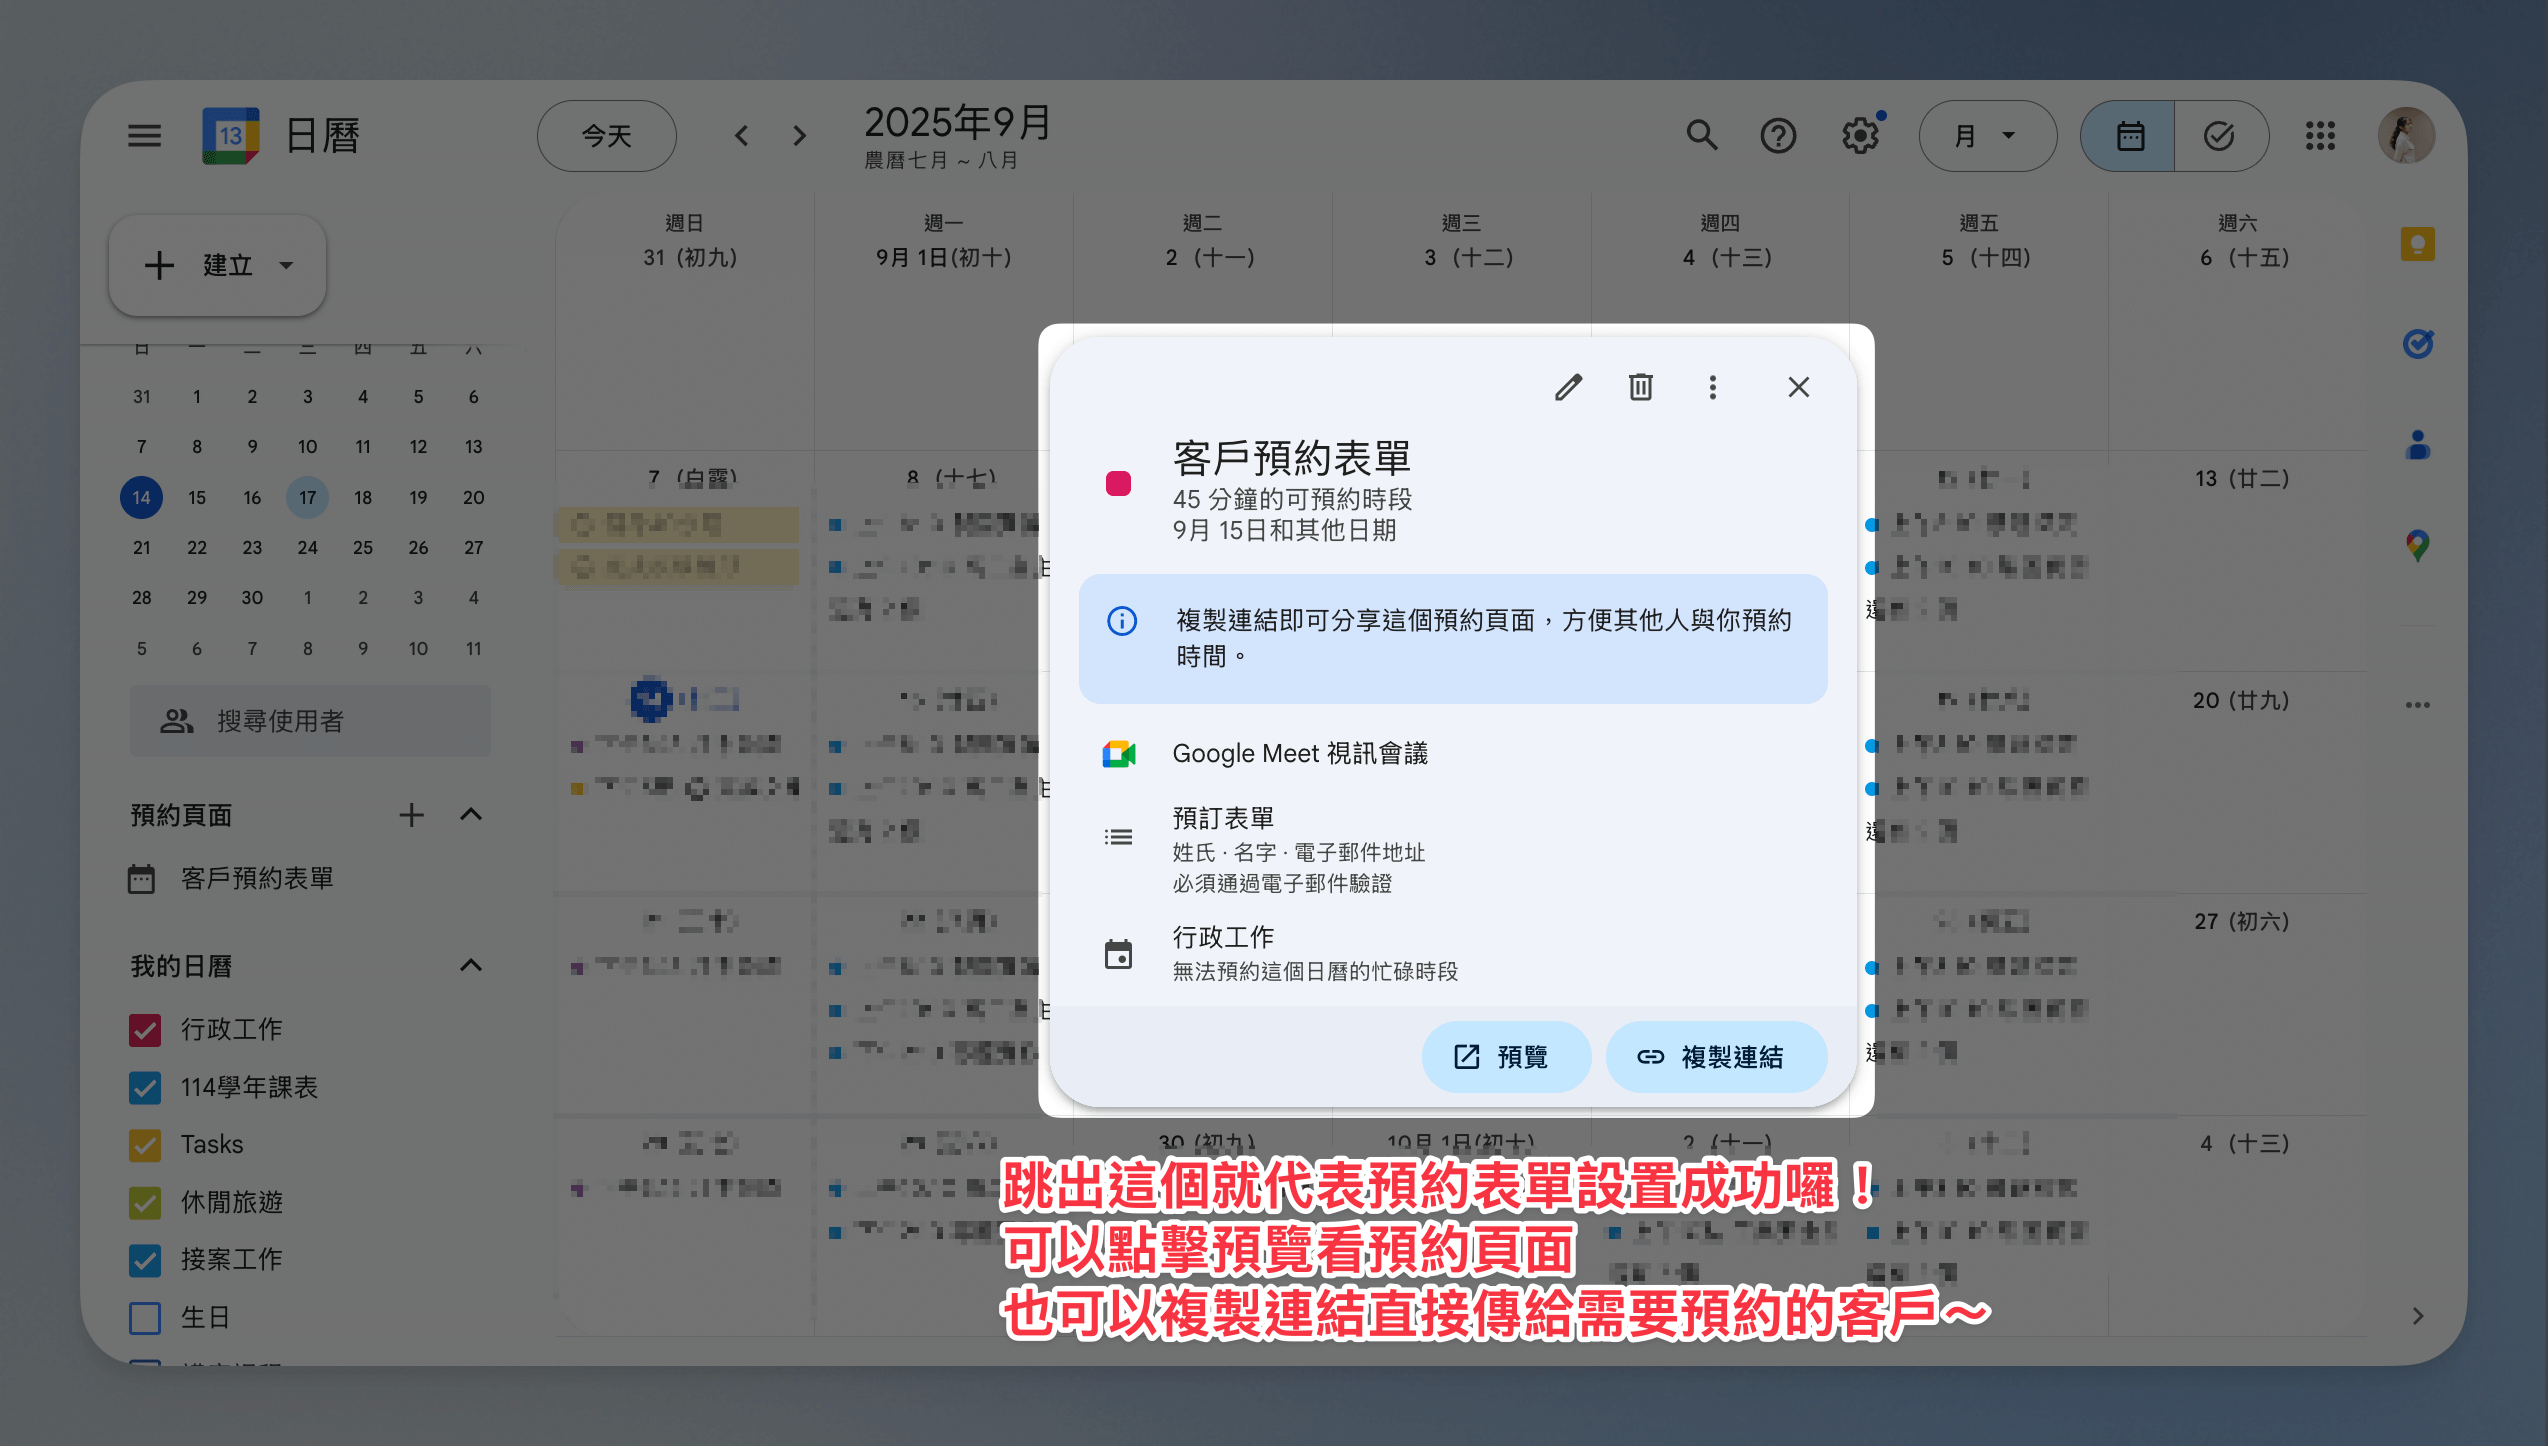
Task: Delete the booking page via trash icon
Action: coord(1640,387)
